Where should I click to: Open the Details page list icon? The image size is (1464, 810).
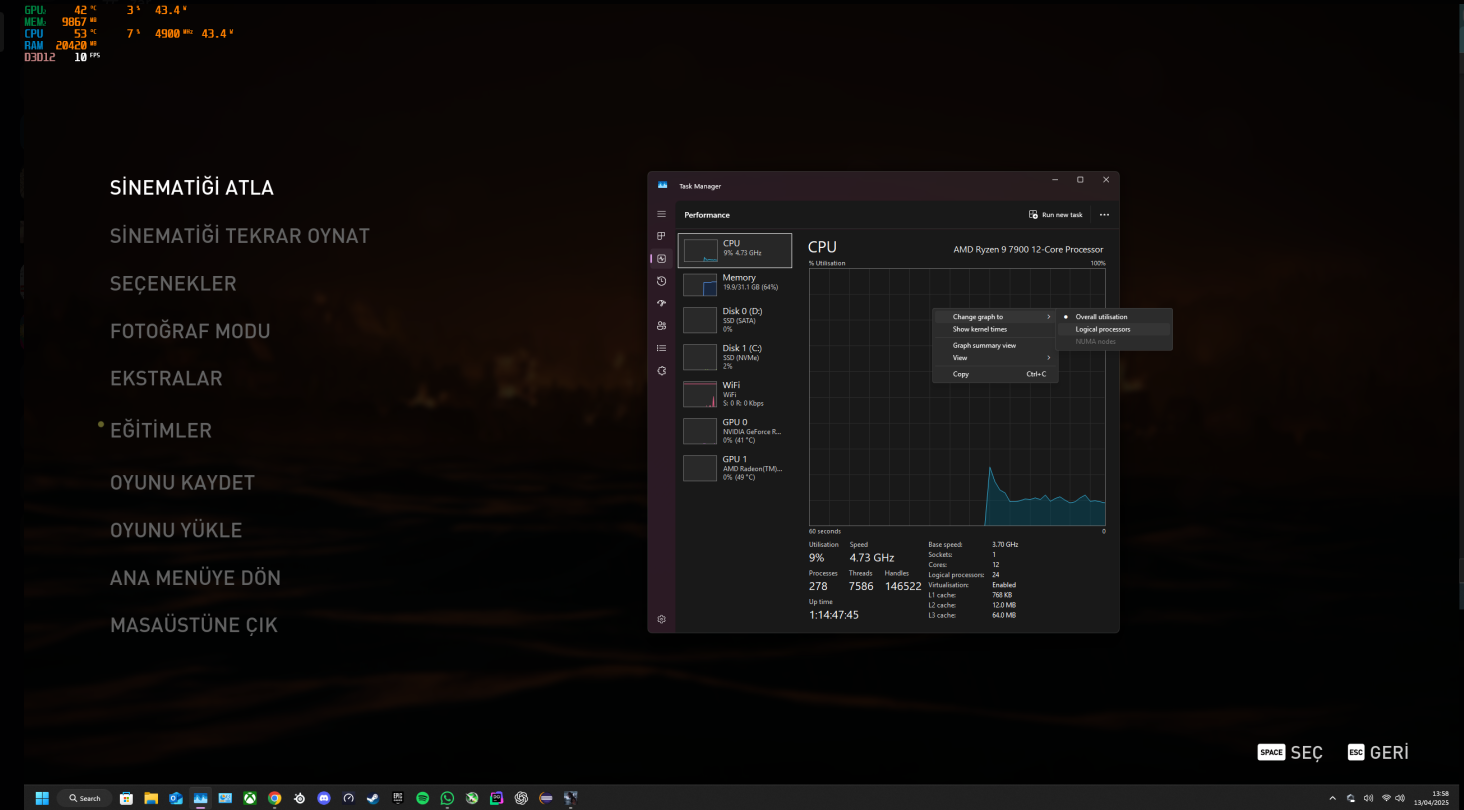point(661,348)
